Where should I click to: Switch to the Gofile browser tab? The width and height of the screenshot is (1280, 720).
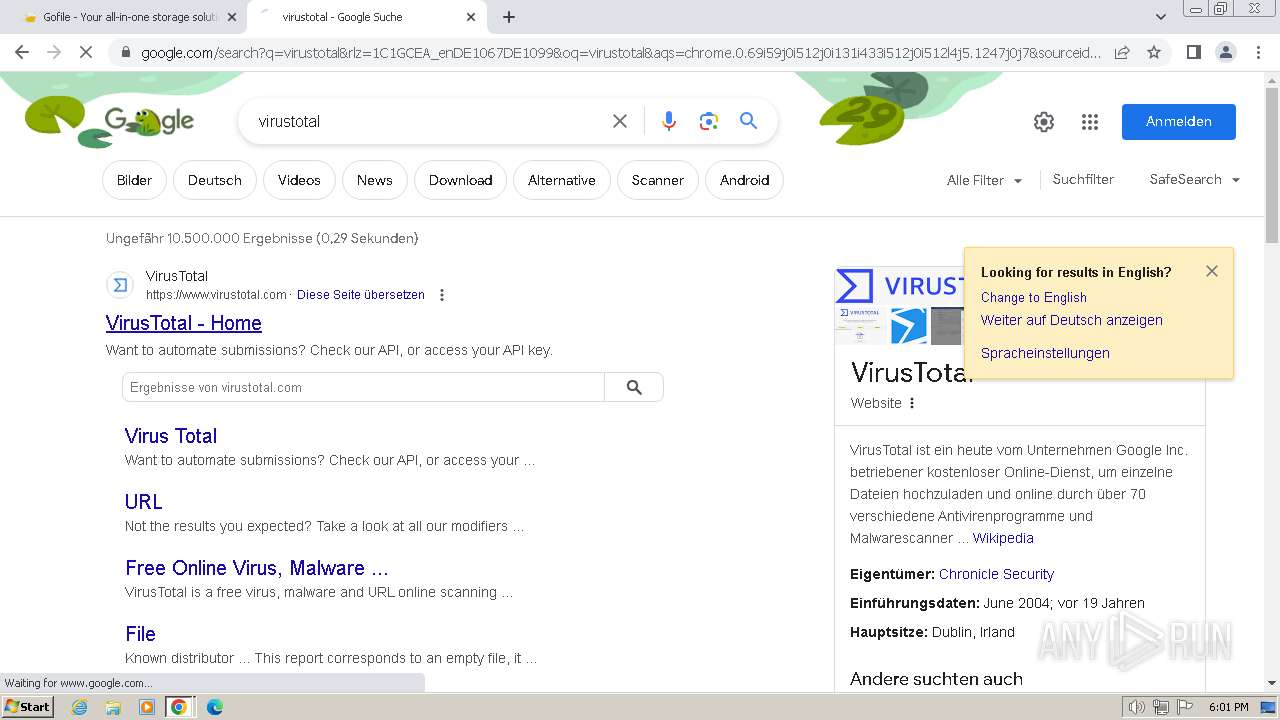123,17
